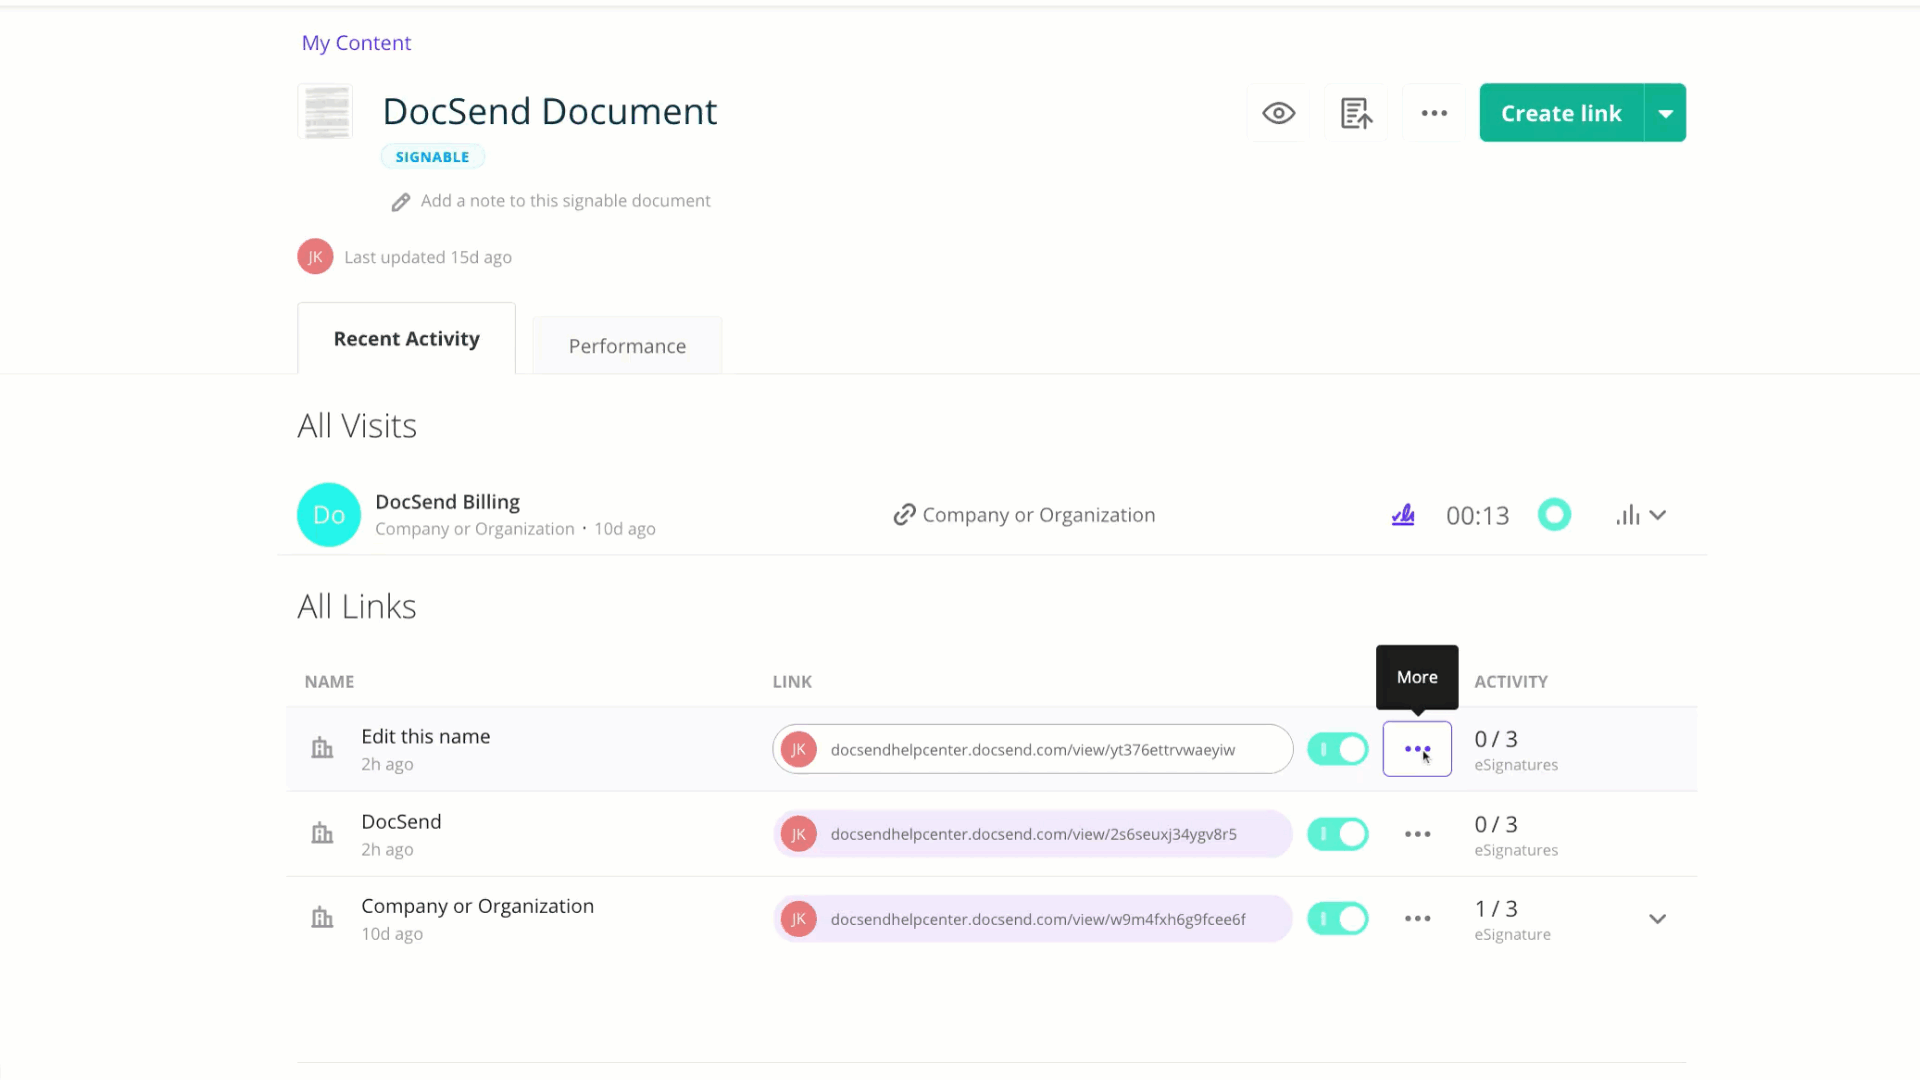Click the organization icon for DocSend link
This screenshot has width=1920, height=1080.
click(x=322, y=833)
